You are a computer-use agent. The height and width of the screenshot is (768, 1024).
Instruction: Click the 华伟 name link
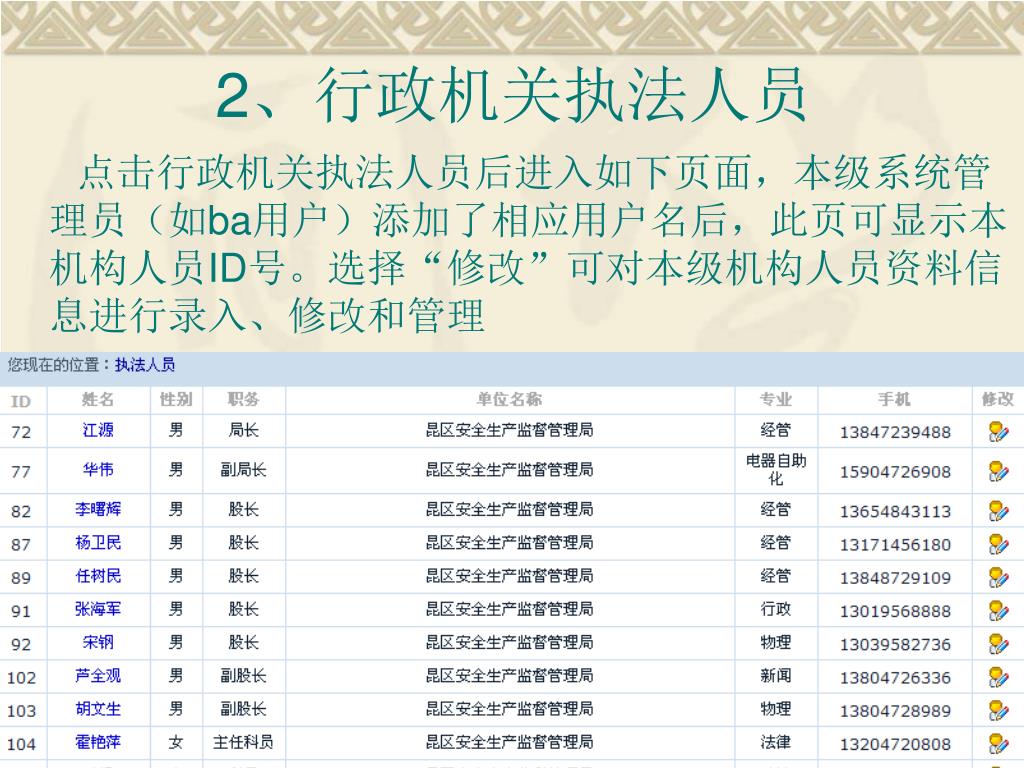tap(98, 470)
